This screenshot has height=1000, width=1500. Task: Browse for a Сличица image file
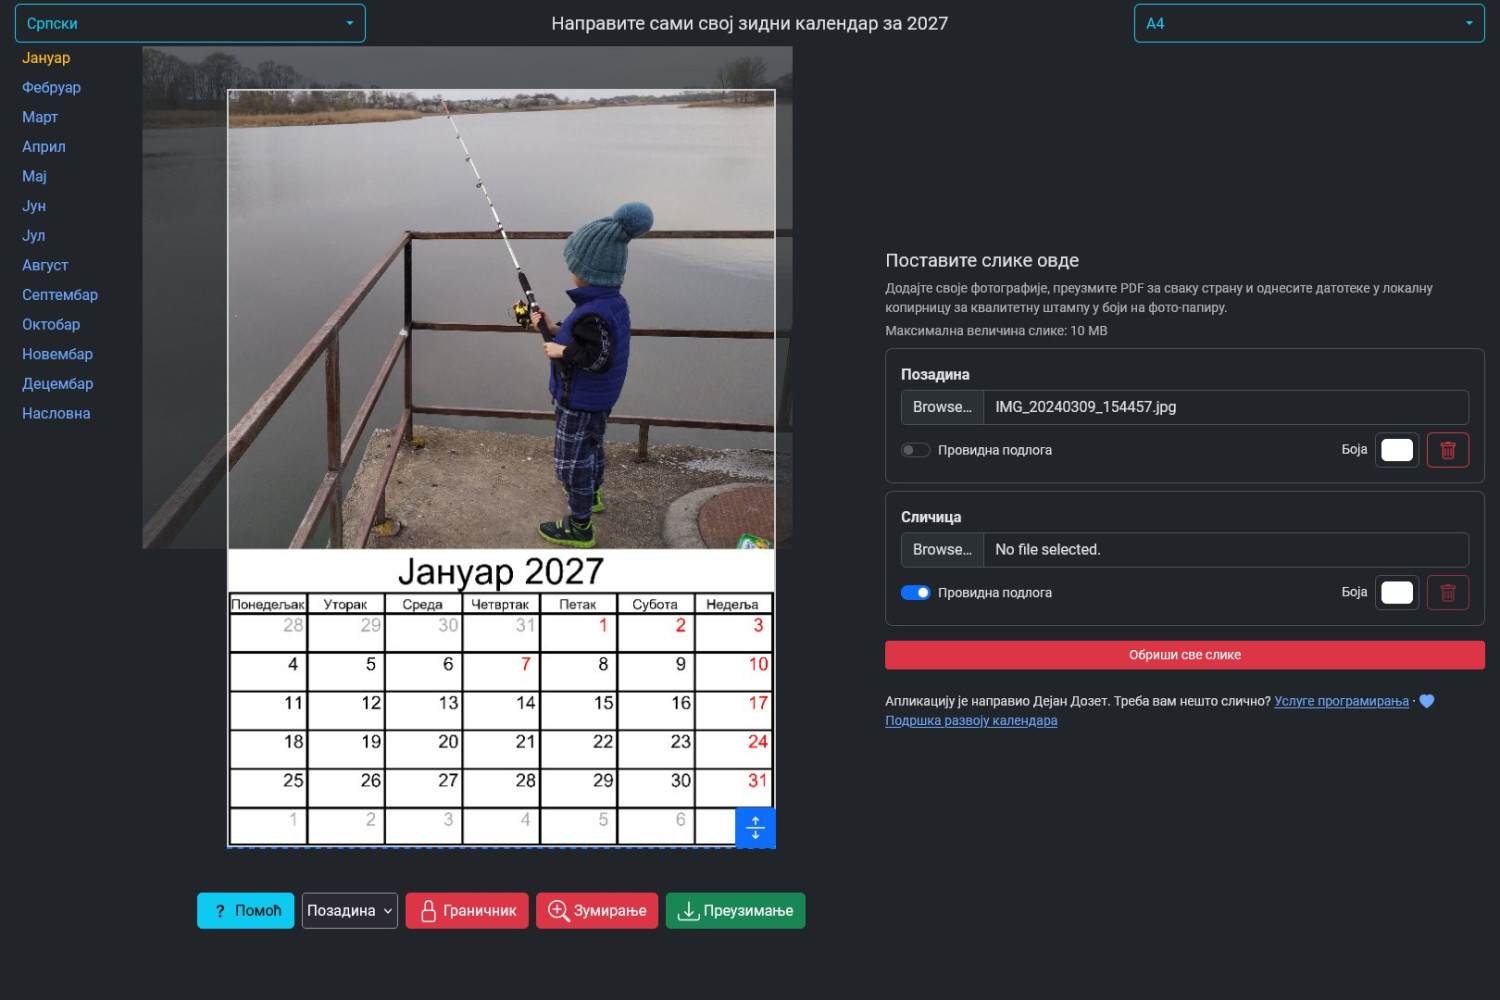coord(942,550)
